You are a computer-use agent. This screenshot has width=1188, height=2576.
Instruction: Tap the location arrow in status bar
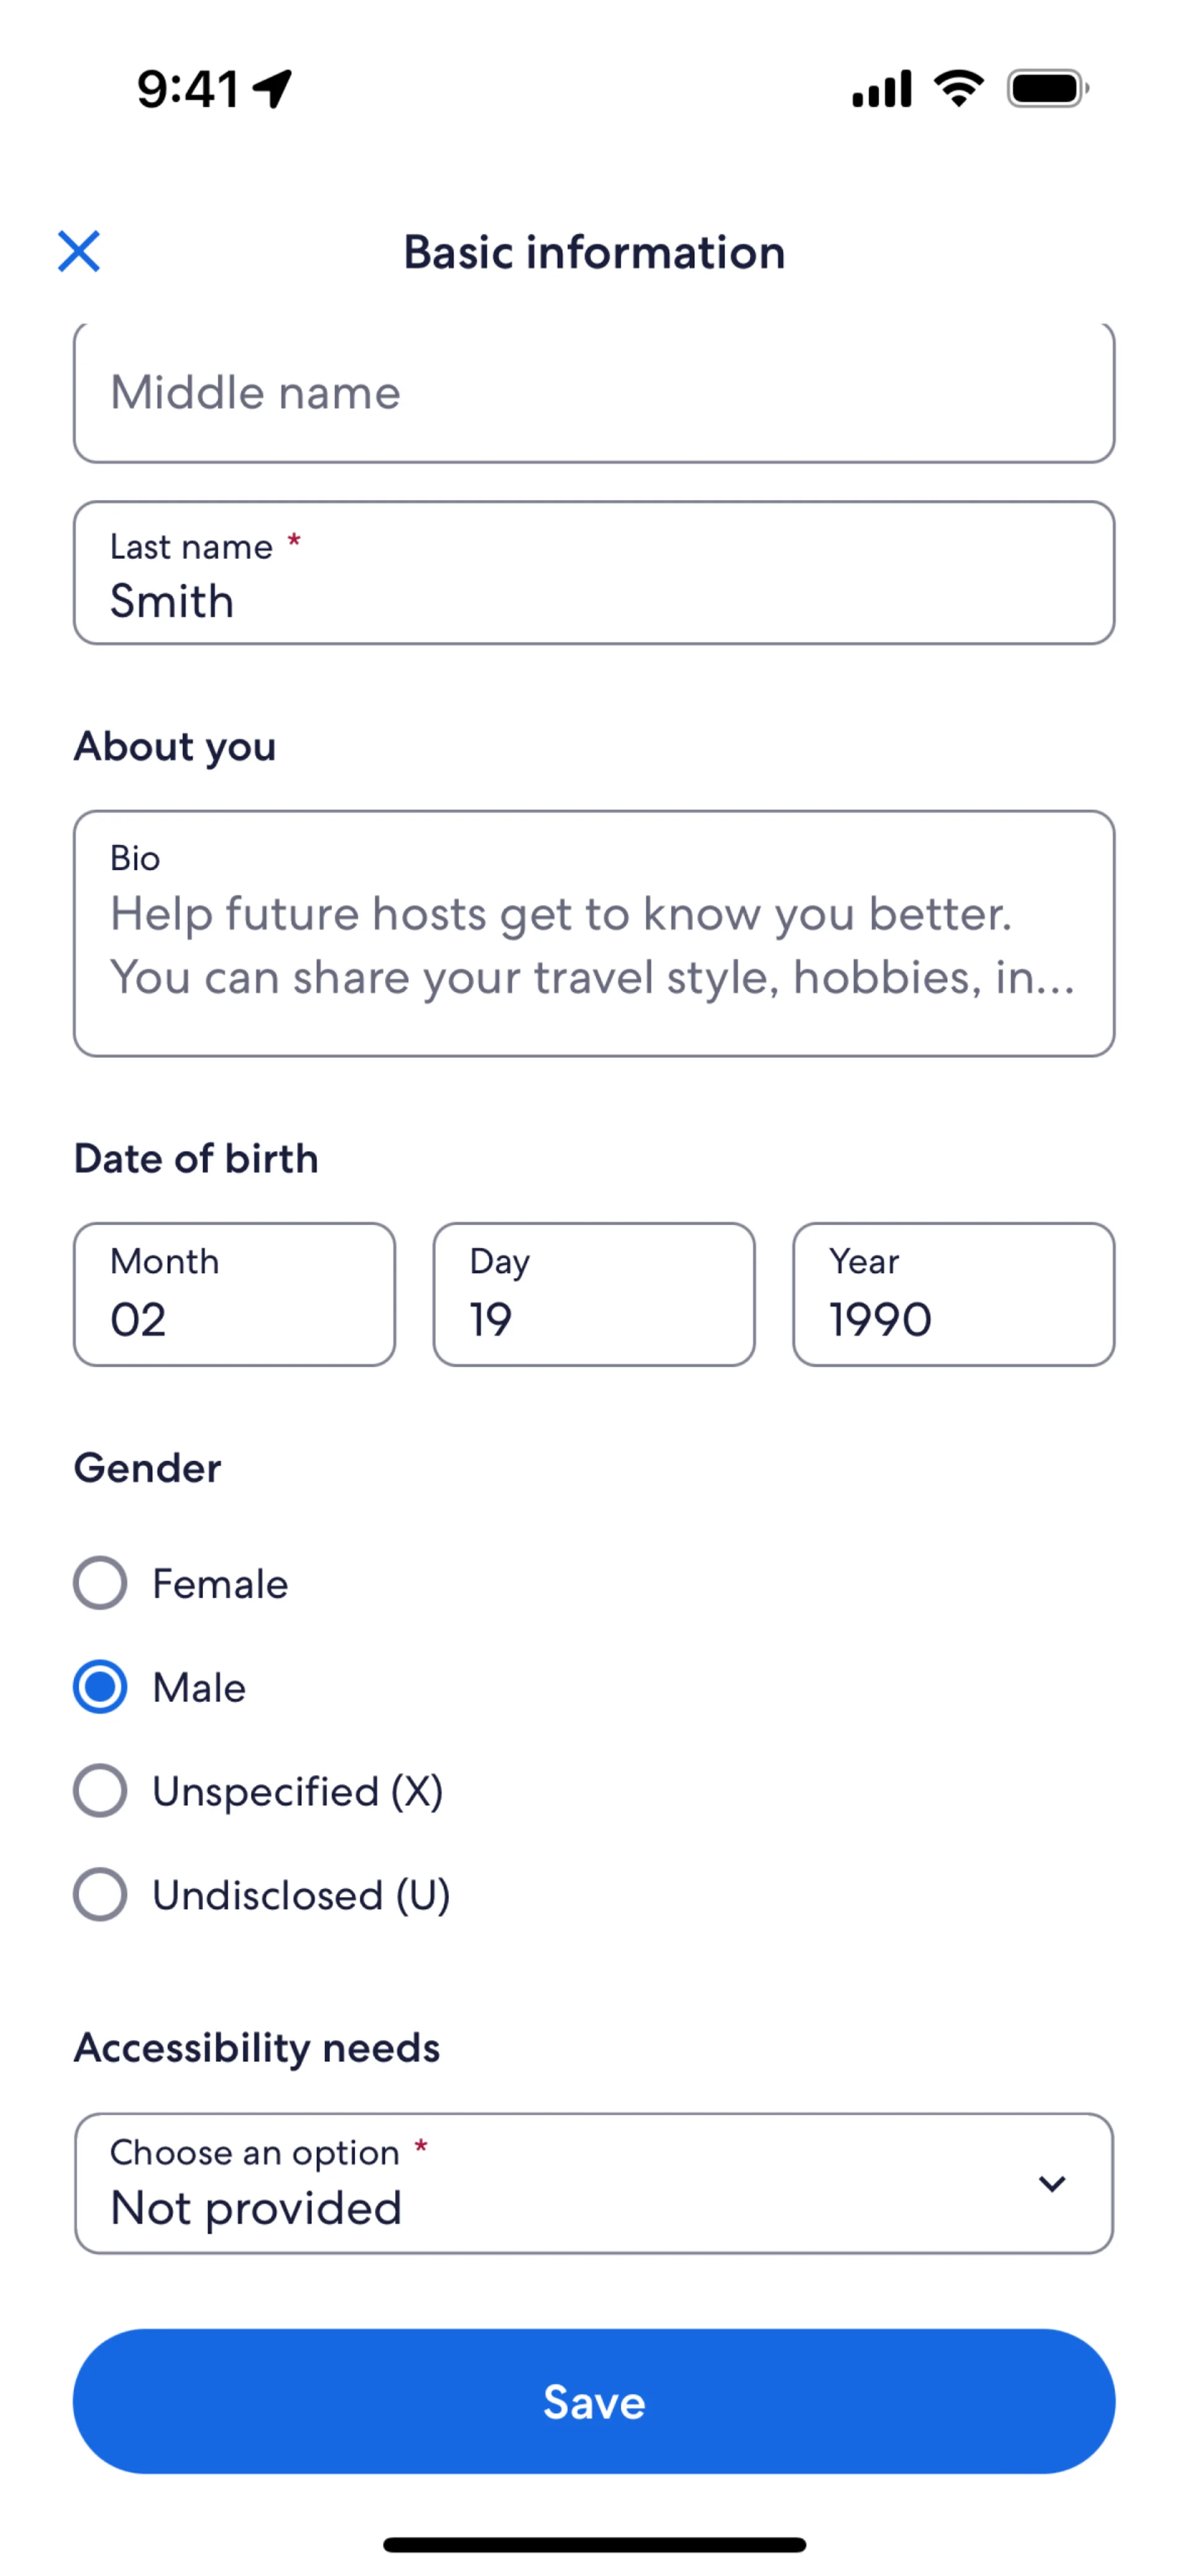(x=272, y=89)
